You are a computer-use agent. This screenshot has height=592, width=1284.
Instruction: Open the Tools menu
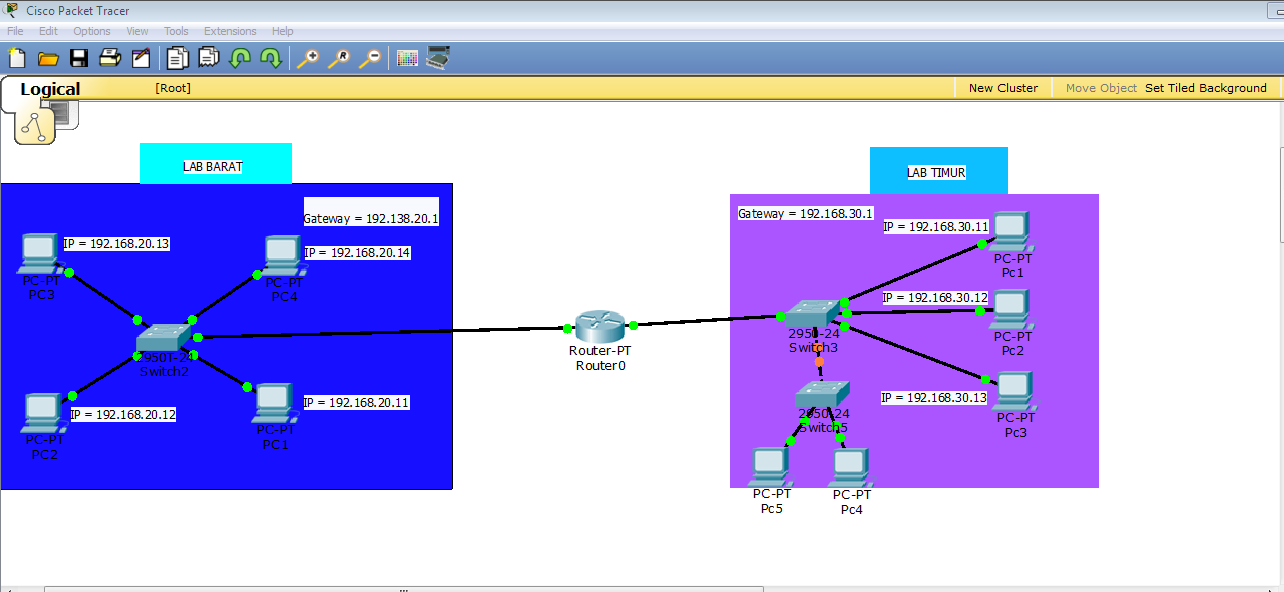176,31
